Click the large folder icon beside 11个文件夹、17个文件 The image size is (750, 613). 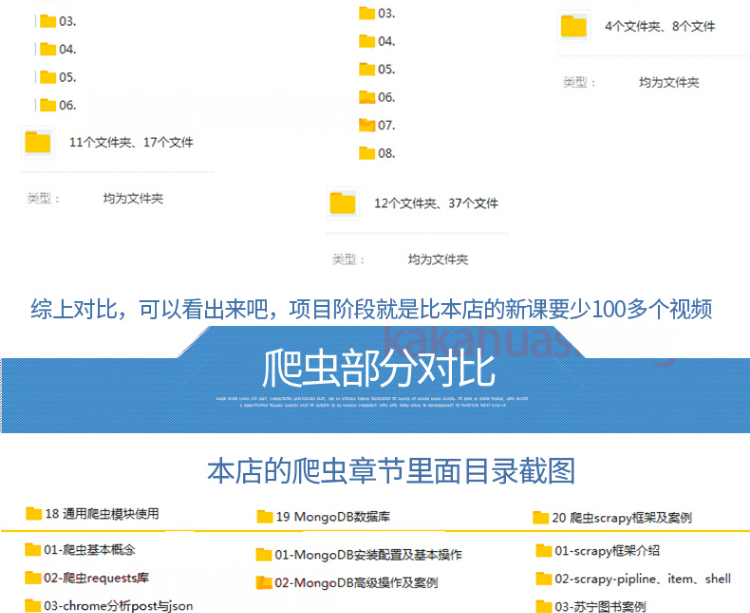tap(38, 142)
